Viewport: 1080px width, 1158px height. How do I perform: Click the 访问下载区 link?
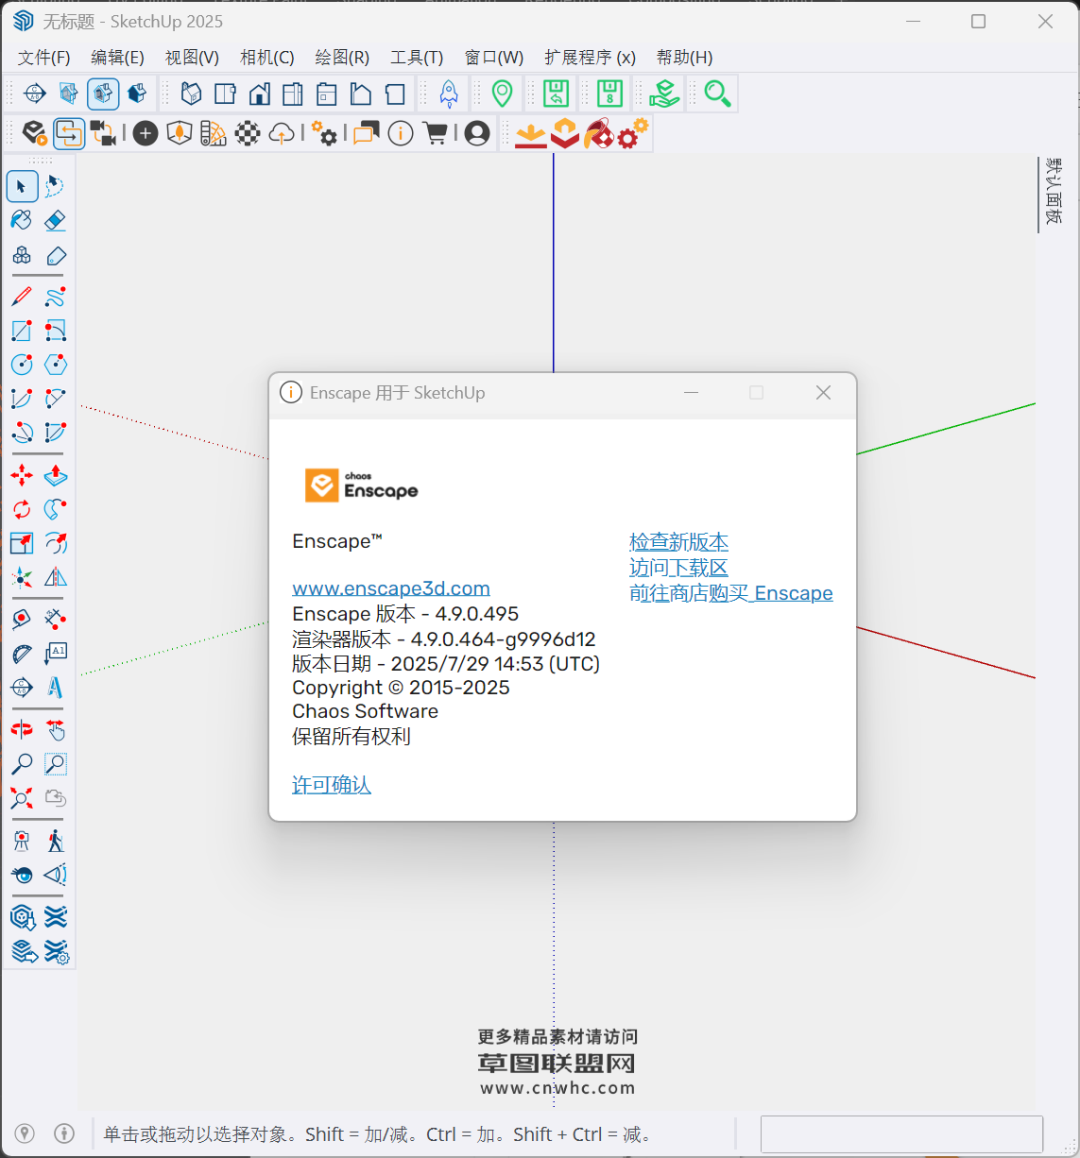(678, 568)
